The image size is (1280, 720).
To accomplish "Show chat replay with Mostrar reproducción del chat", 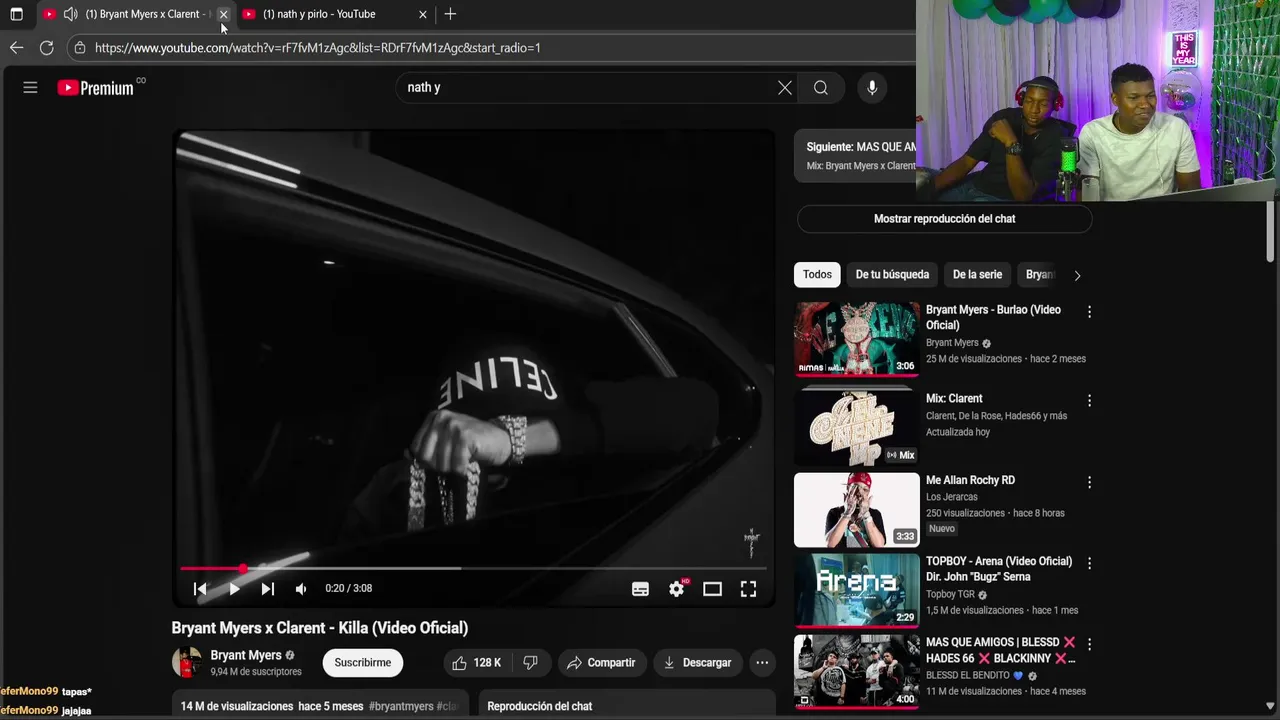I will coord(944,219).
